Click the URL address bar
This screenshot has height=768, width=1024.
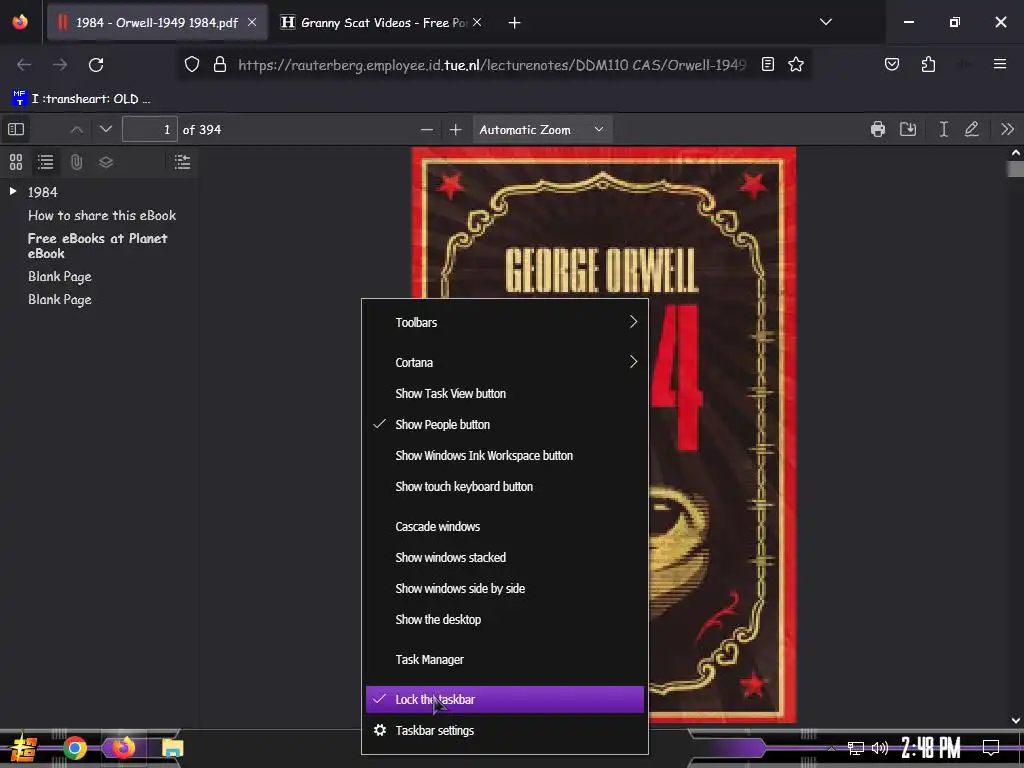pos(491,65)
